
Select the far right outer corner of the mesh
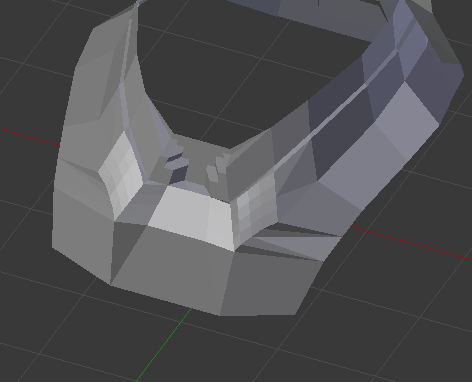(463, 75)
